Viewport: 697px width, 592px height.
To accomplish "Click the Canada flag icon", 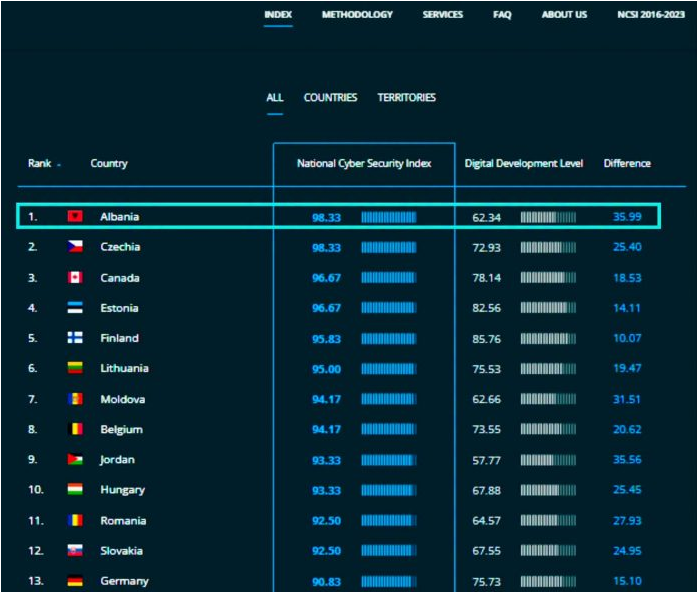I will pyautogui.click(x=75, y=277).
